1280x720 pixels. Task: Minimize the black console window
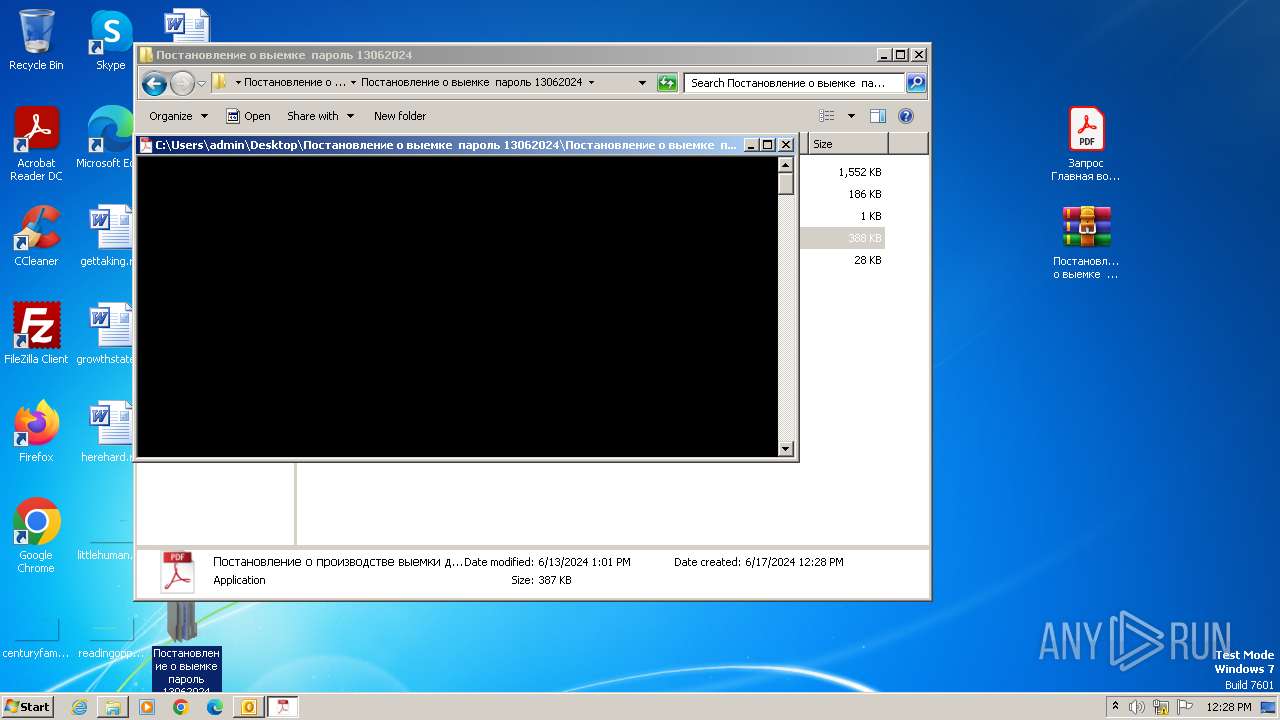pos(752,145)
